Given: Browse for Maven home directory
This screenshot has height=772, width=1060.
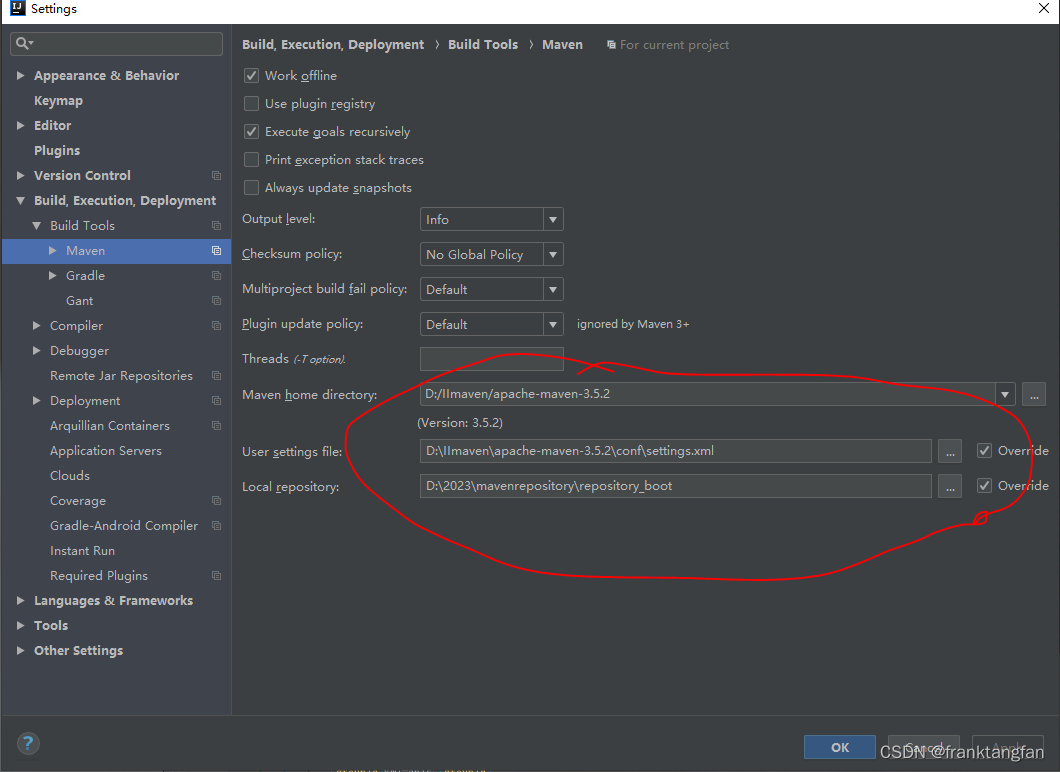Looking at the screenshot, I should pos(1034,394).
